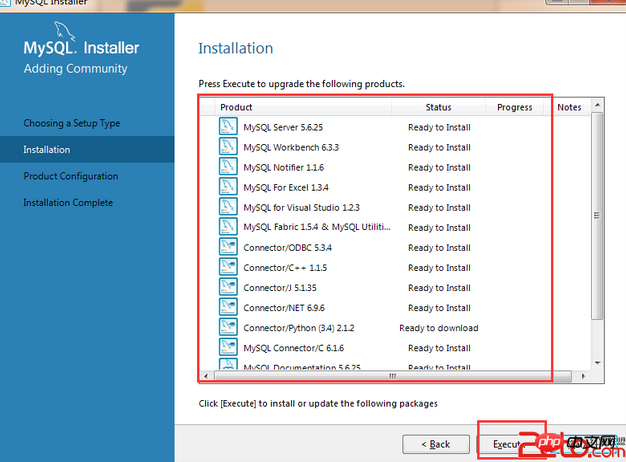Image resolution: width=626 pixels, height=462 pixels.
Task: Select the Installation step in sidebar
Action: pos(87,149)
